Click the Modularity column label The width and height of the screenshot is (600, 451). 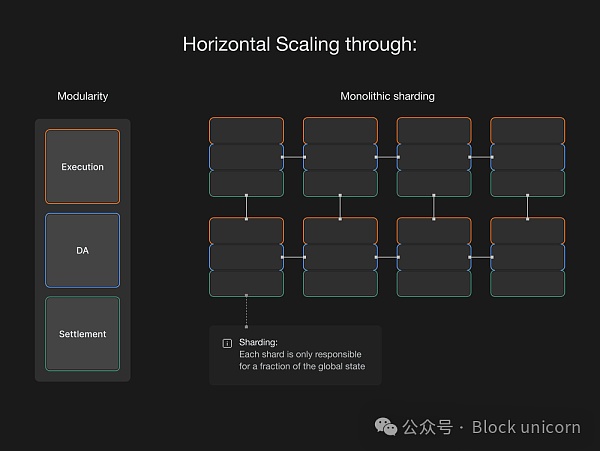(x=82, y=96)
